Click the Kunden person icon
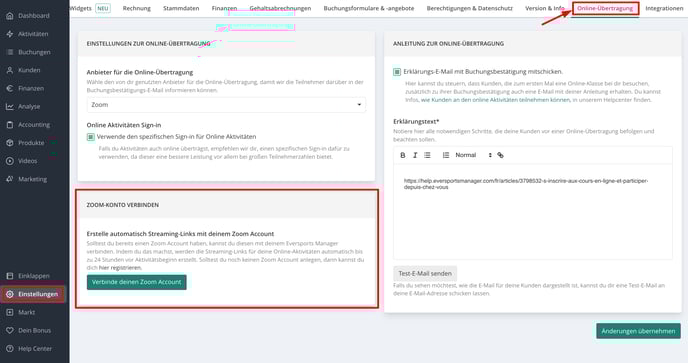The height and width of the screenshot is (363, 688). click(10, 70)
